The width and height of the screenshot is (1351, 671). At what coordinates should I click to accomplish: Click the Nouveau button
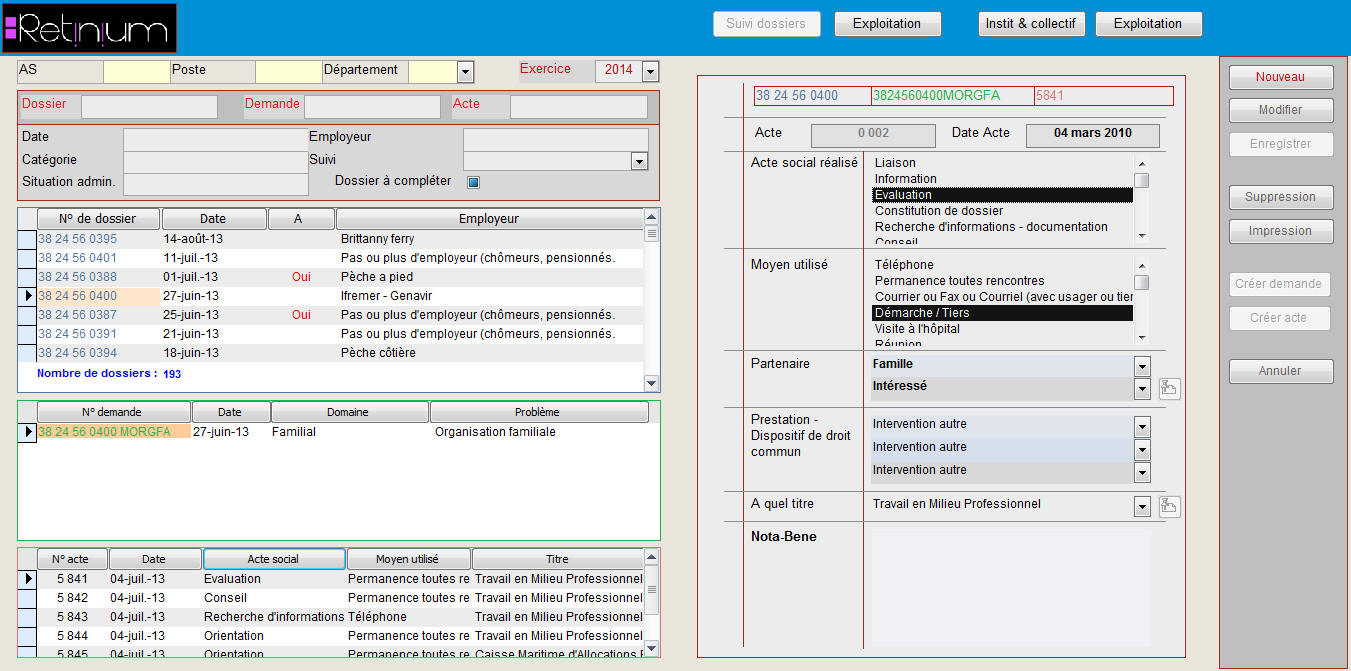[1281, 77]
